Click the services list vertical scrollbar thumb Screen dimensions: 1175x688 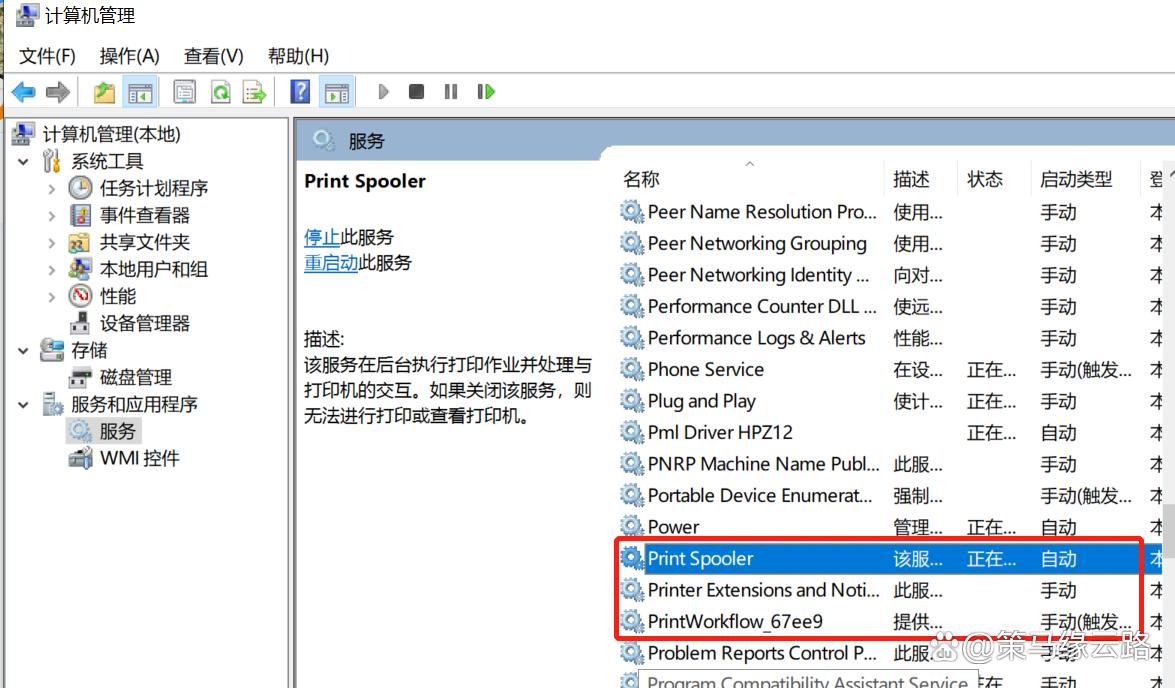tap(1169, 533)
